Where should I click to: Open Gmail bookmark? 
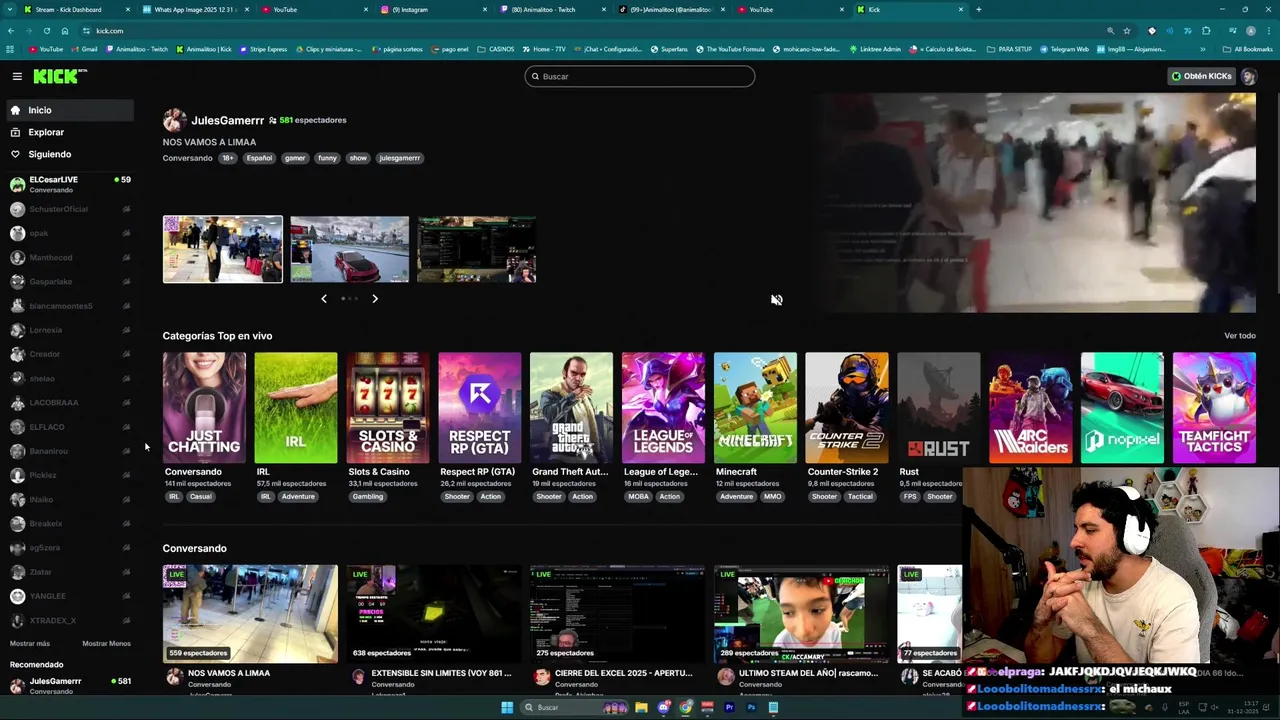click(x=84, y=49)
